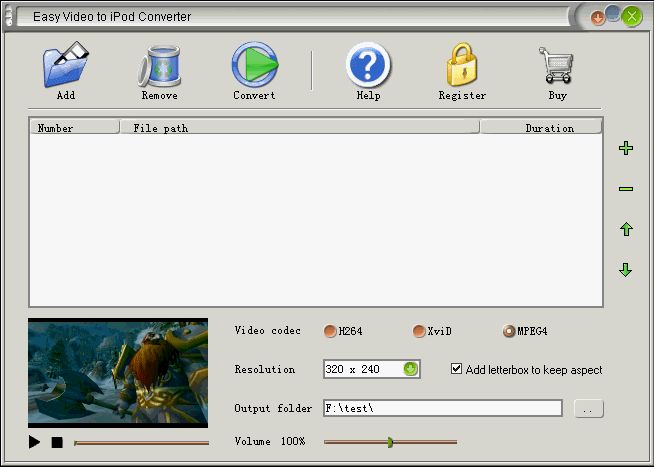Click the green plus icon beside list
This screenshot has height=467, width=654.
pyautogui.click(x=626, y=148)
